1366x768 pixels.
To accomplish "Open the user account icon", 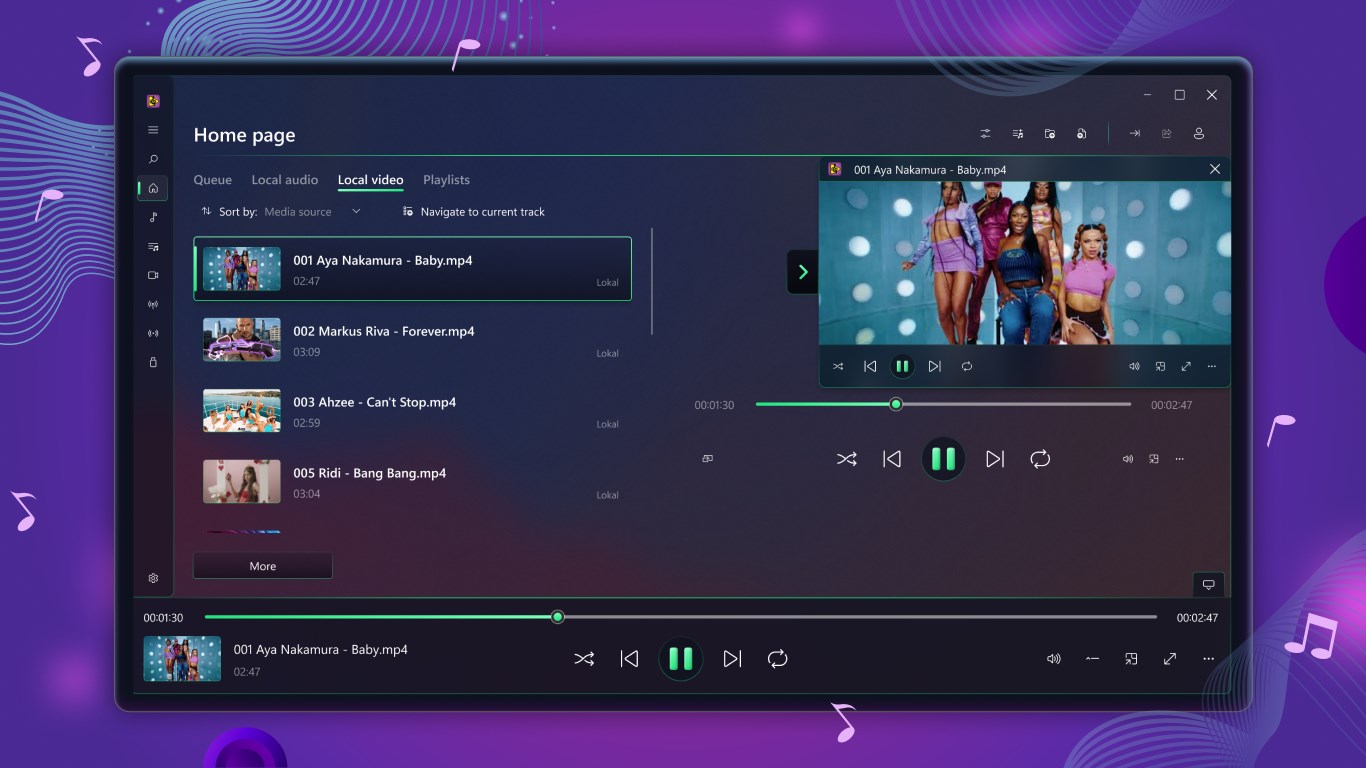I will pos(1198,133).
